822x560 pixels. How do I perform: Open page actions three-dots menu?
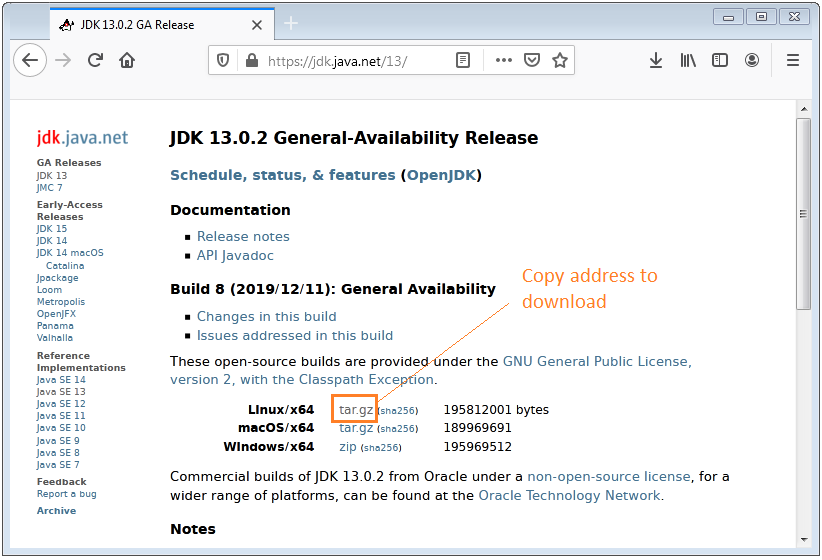(503, 60)
